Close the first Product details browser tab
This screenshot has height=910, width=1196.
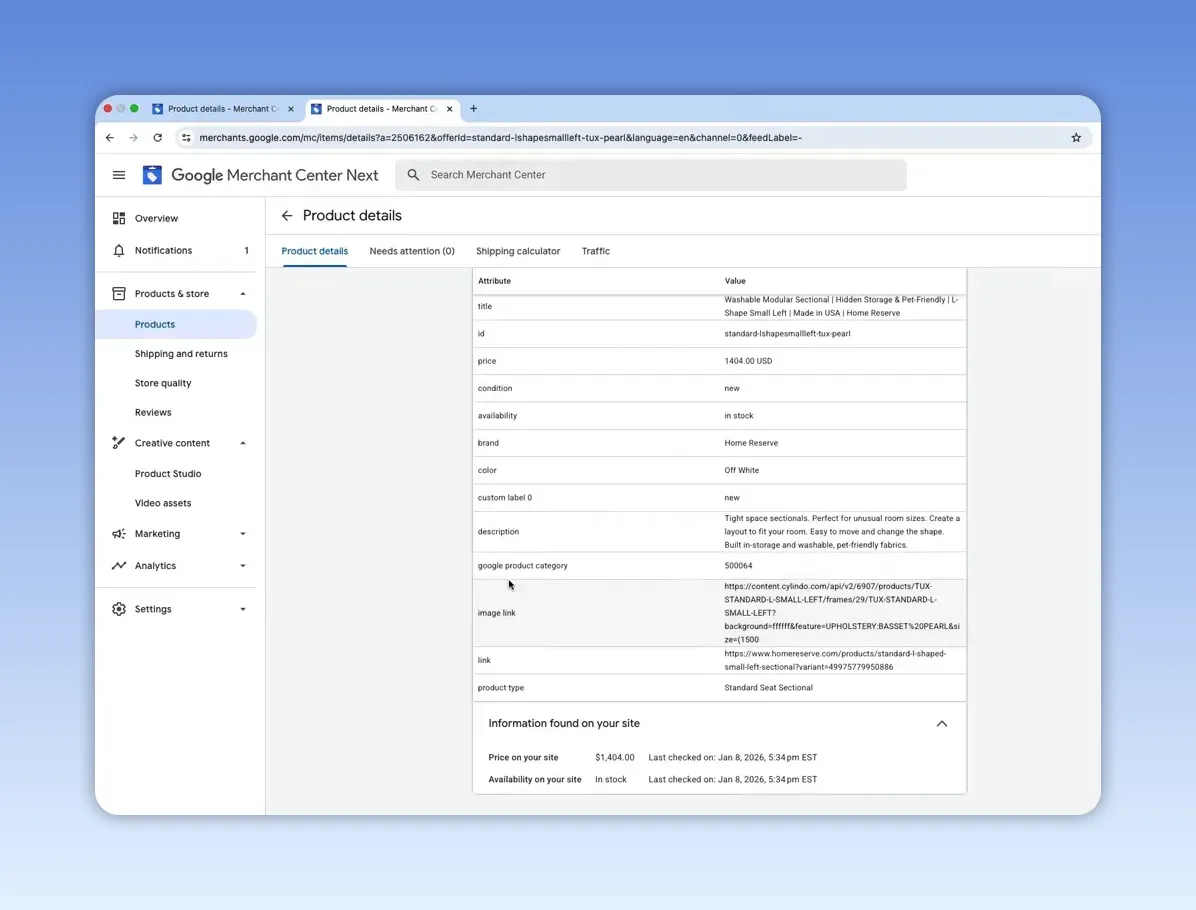tap(291, 109)
